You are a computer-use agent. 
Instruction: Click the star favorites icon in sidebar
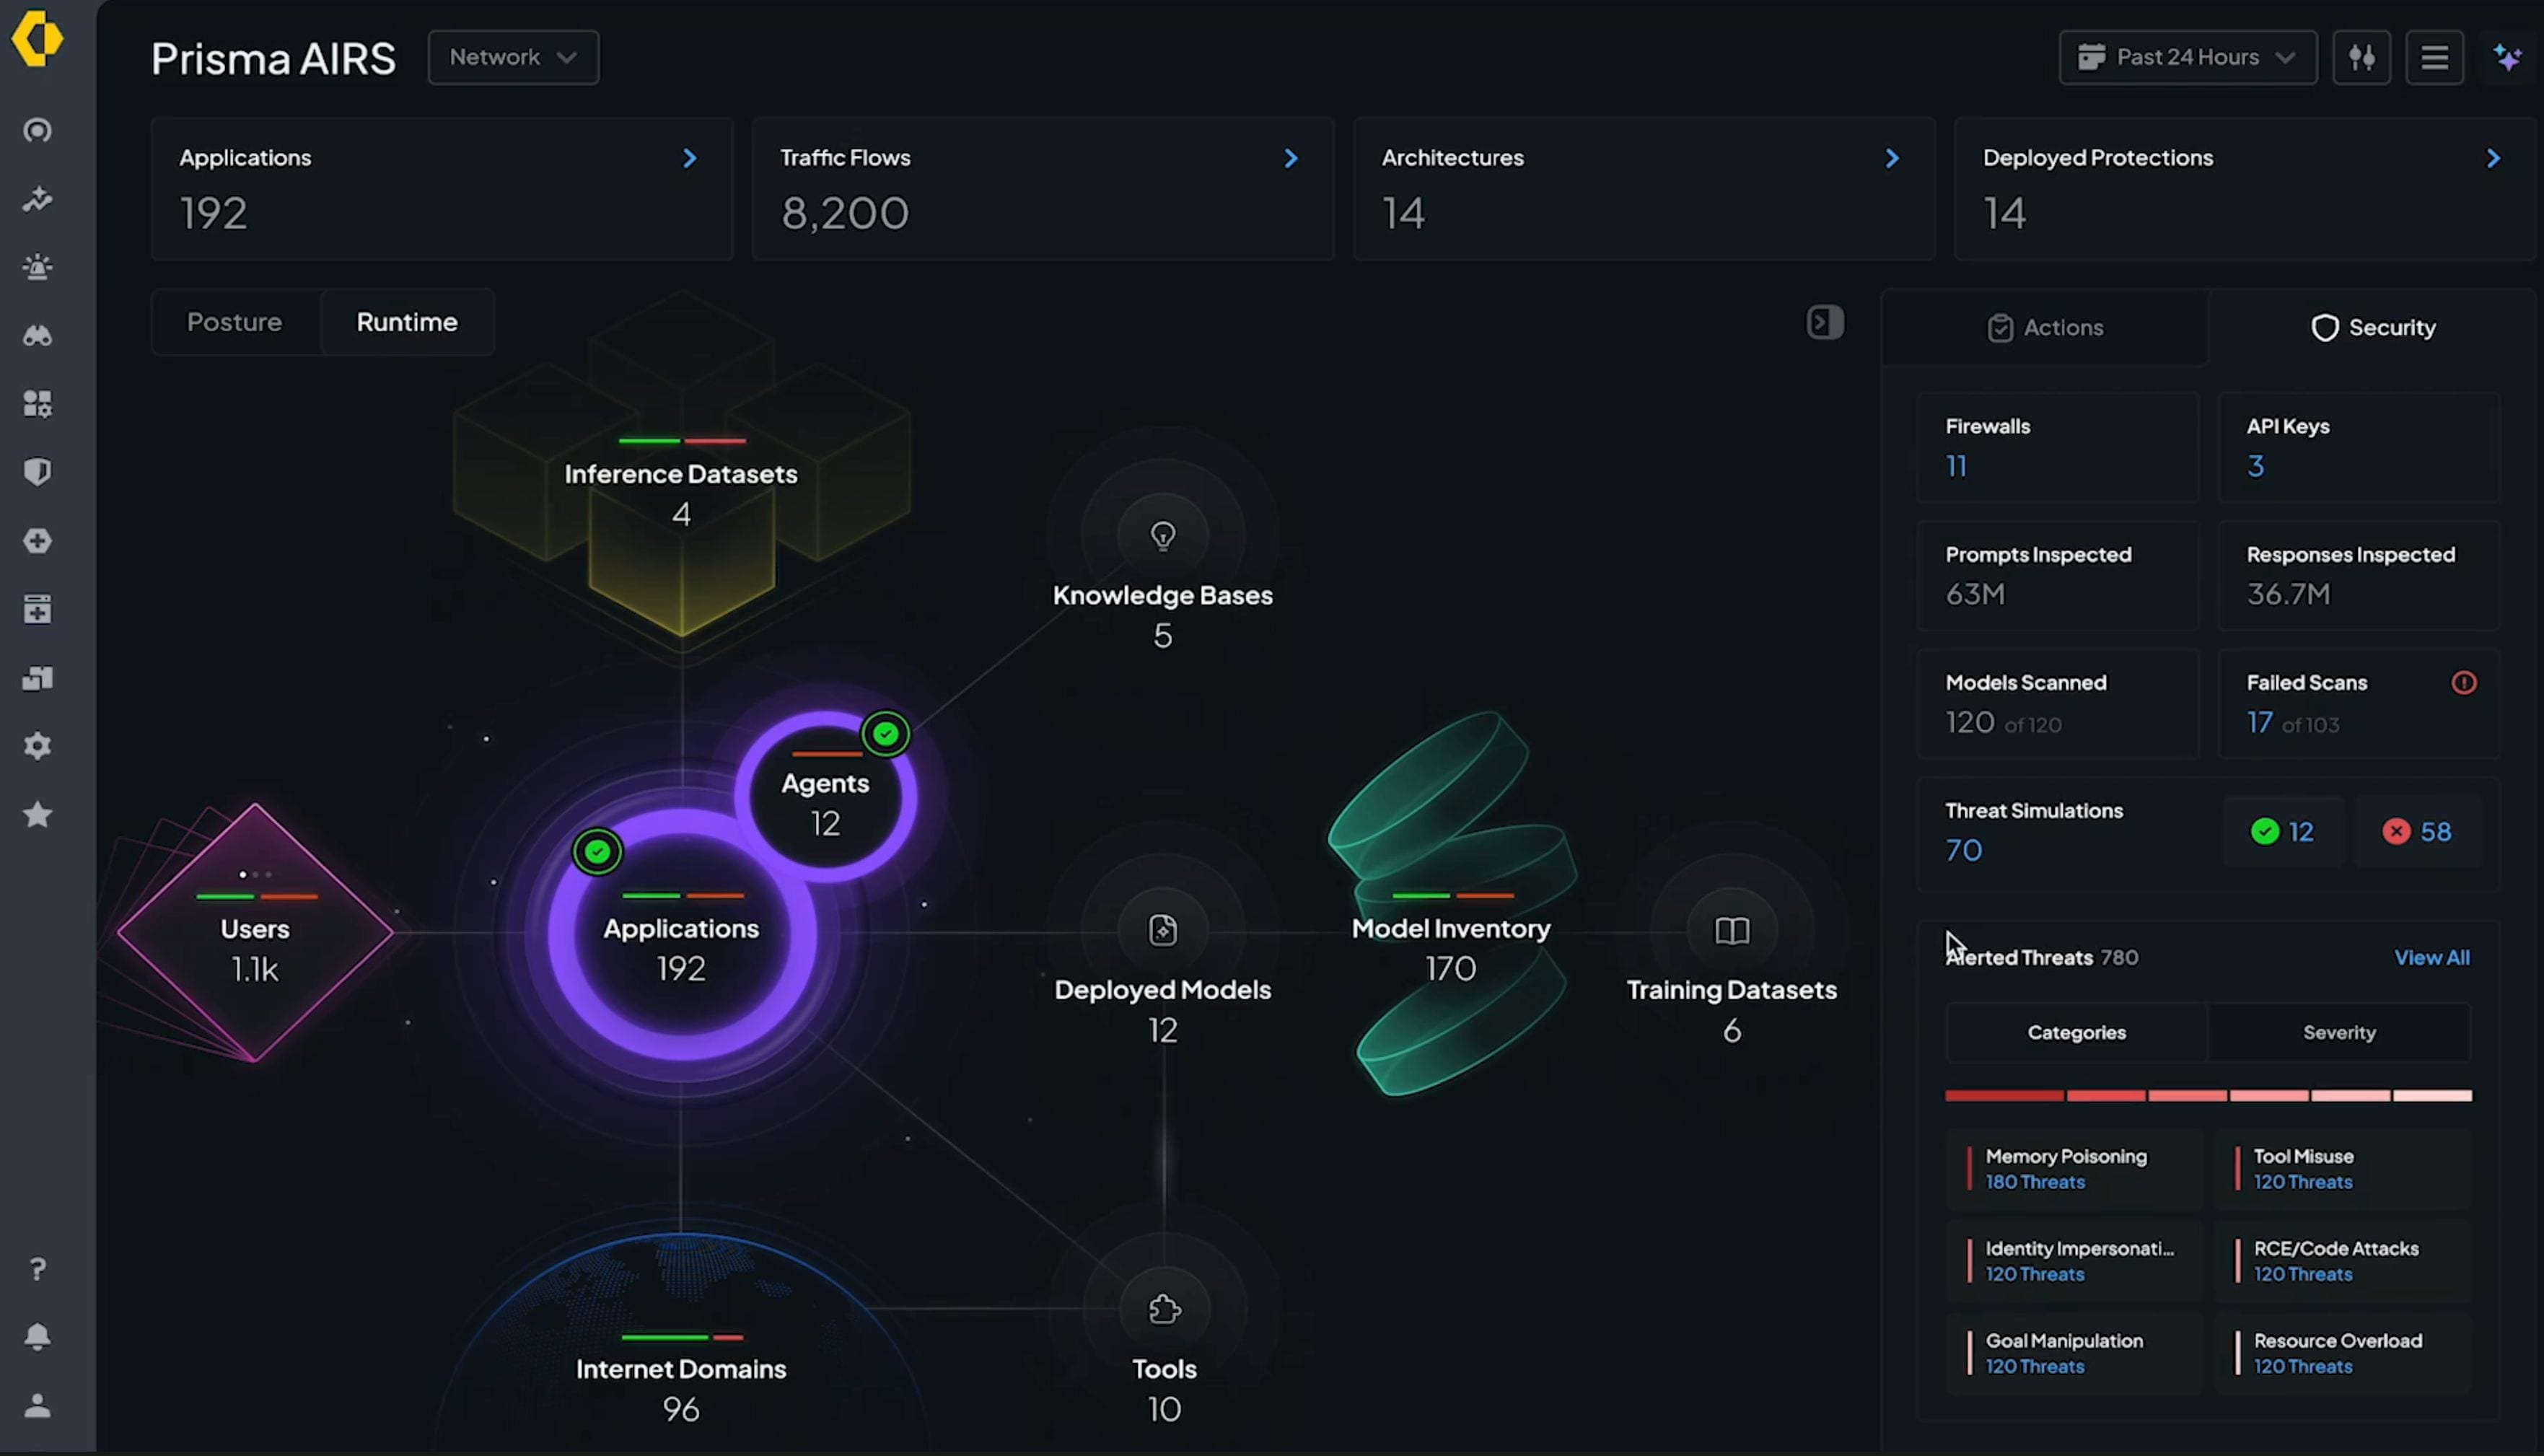click(x=37, y=814)
